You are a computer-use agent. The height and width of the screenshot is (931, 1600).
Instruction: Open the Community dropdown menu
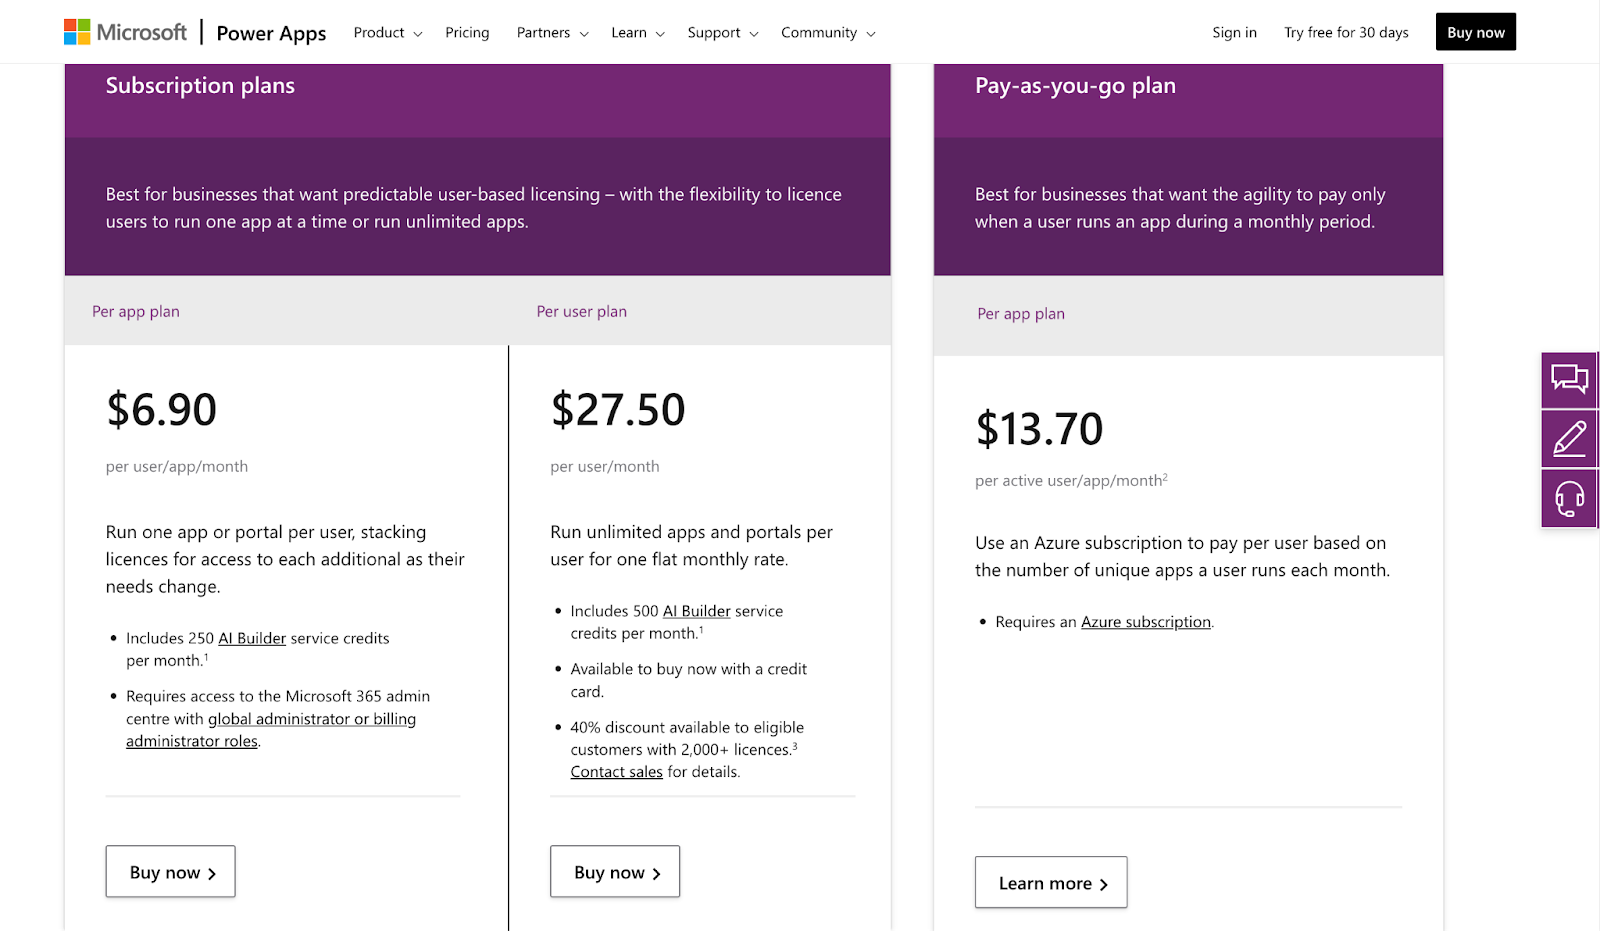pos(828,33)
